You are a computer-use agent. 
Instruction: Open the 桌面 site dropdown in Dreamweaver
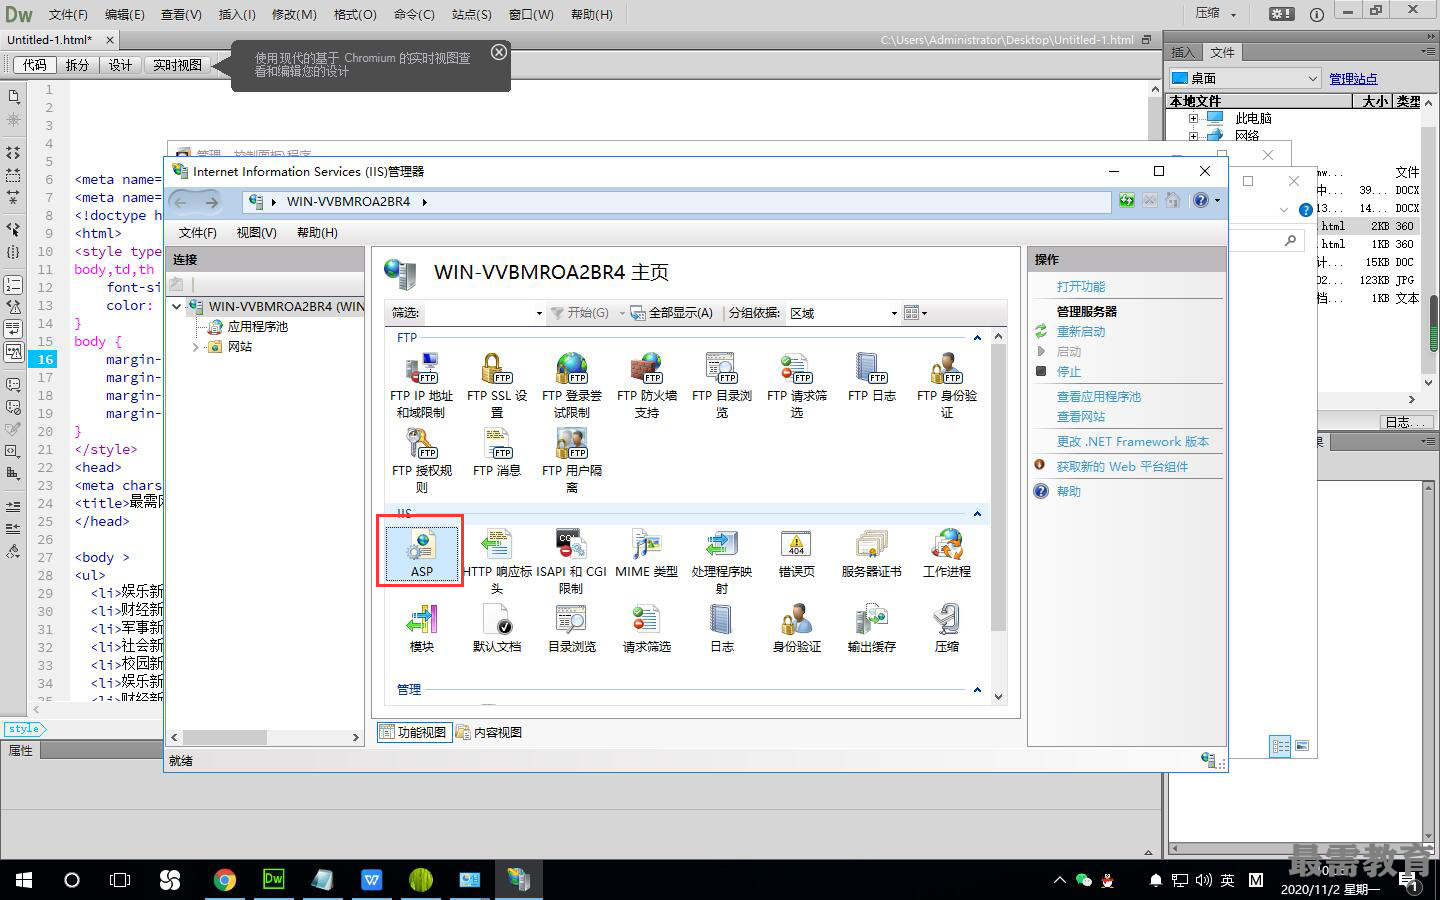coord(1245,78)
